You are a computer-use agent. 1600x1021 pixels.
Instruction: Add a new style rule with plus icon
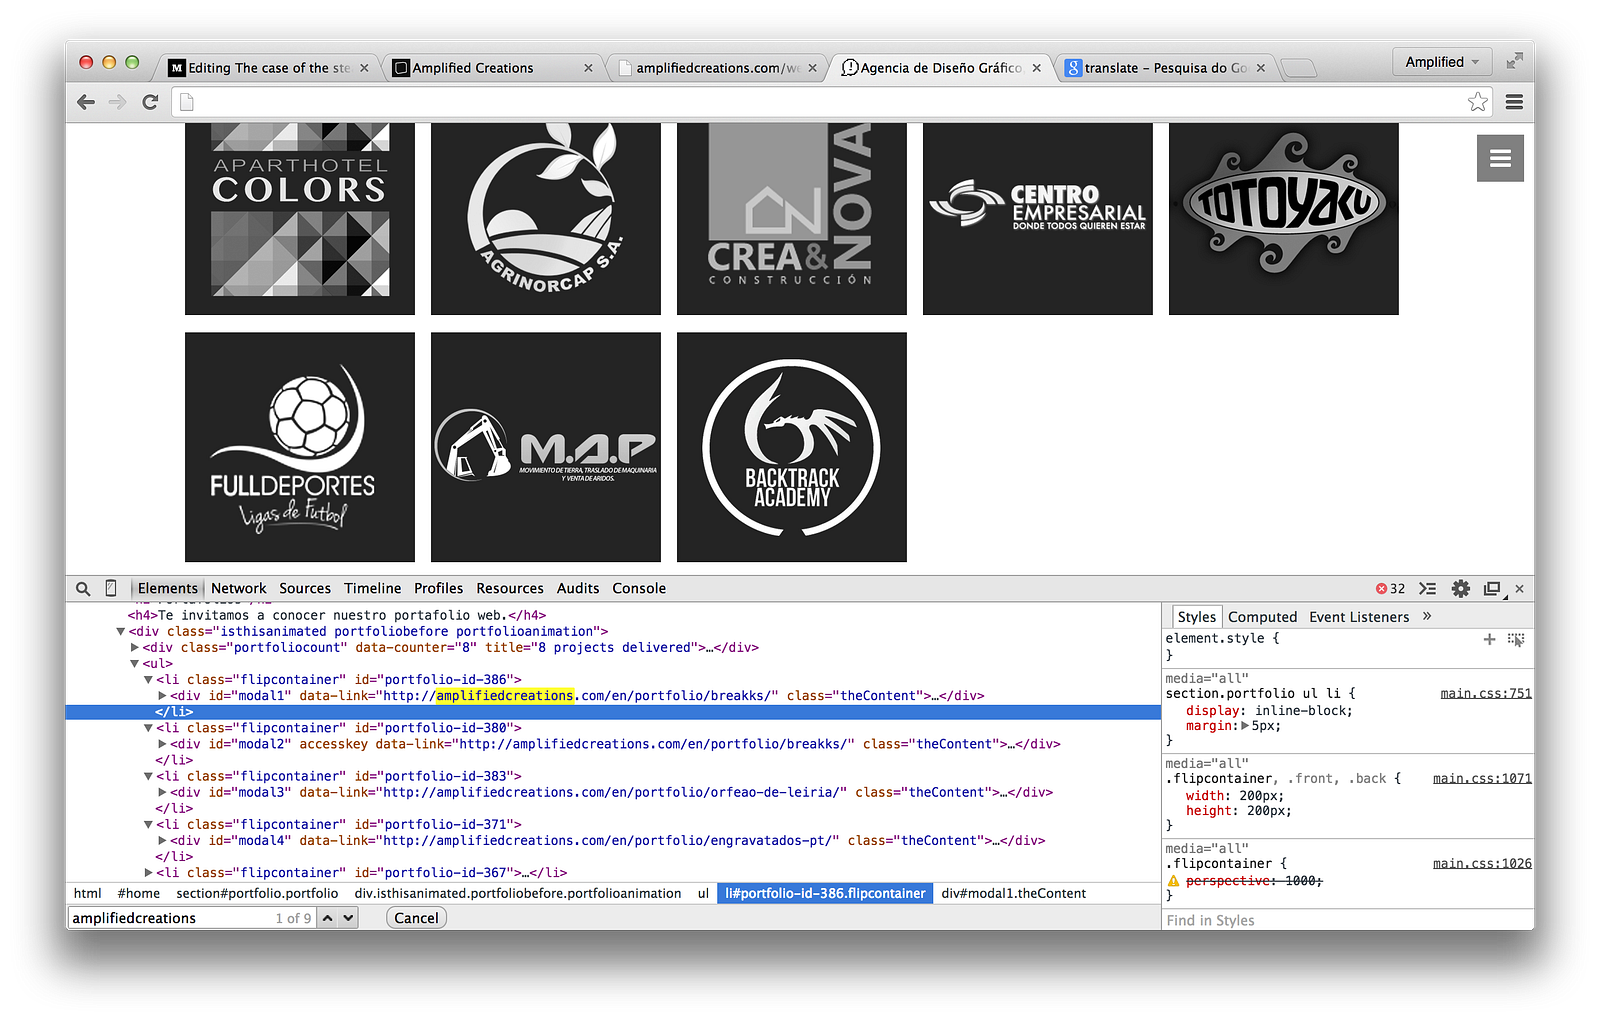click(x=1489, y=639)
